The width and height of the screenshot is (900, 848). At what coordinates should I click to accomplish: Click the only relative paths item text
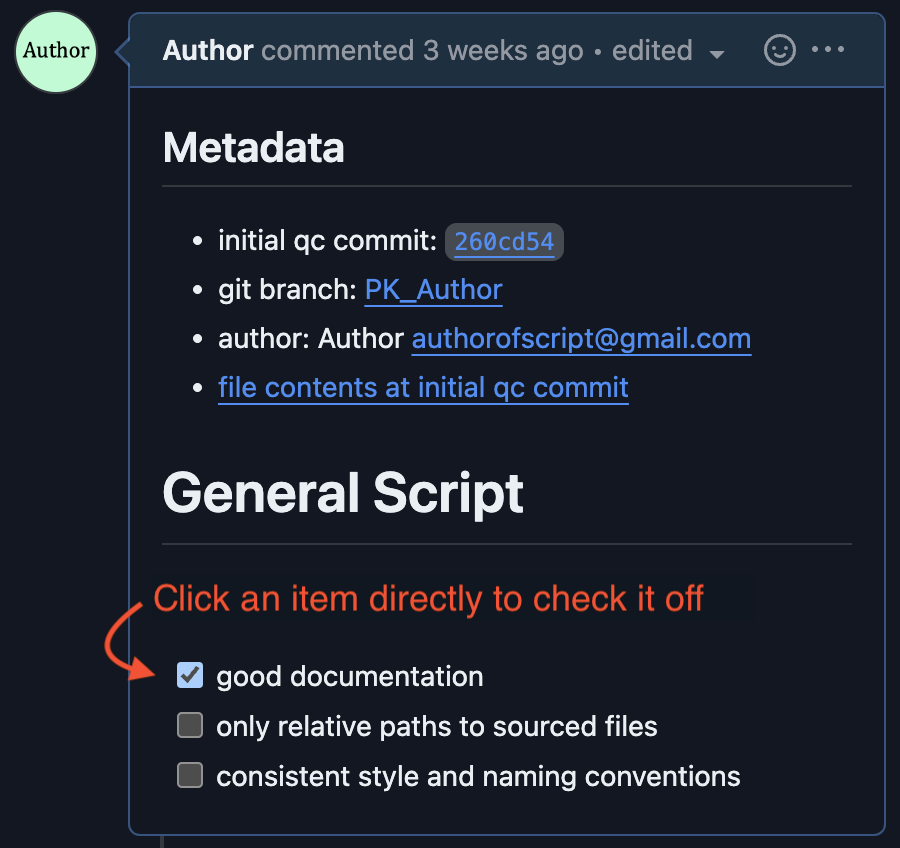pos(437,726)
